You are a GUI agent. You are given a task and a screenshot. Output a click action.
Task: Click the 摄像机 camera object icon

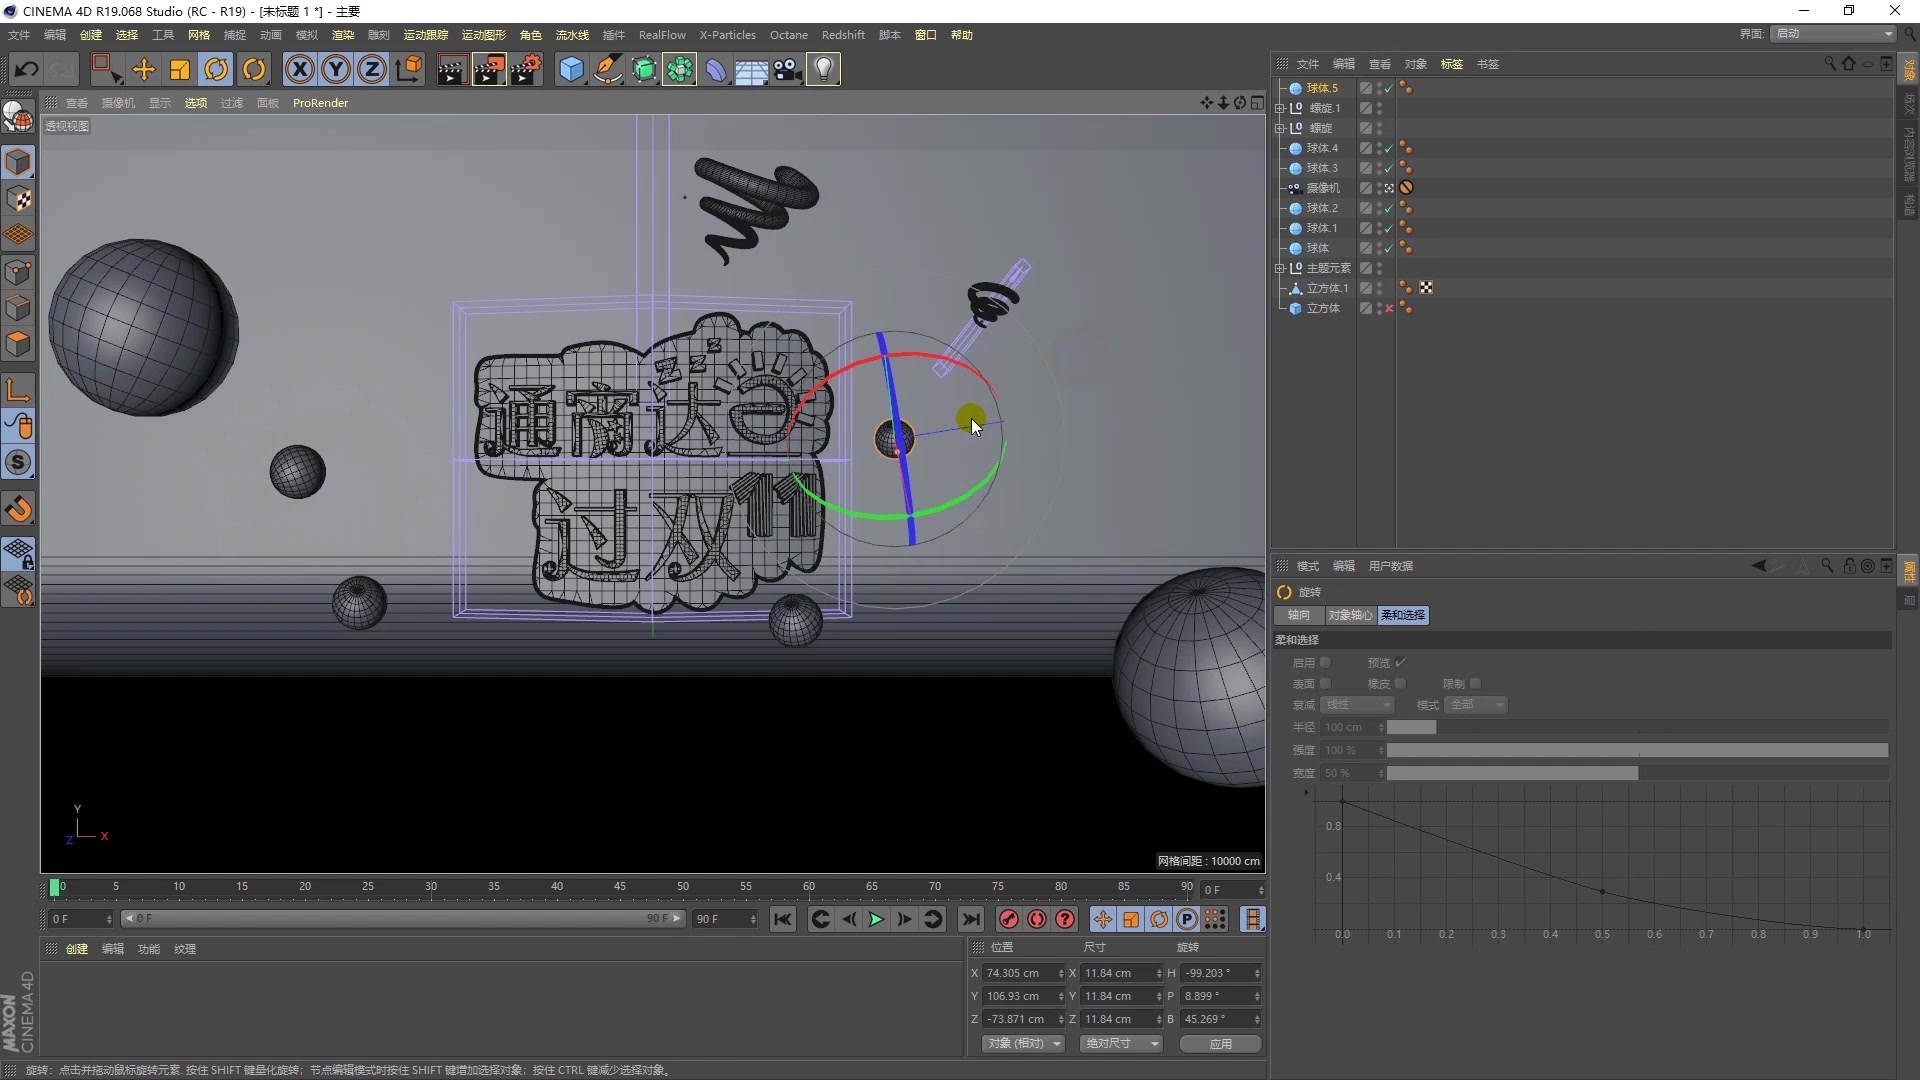pyautogui.click(x=1296, y=188)
